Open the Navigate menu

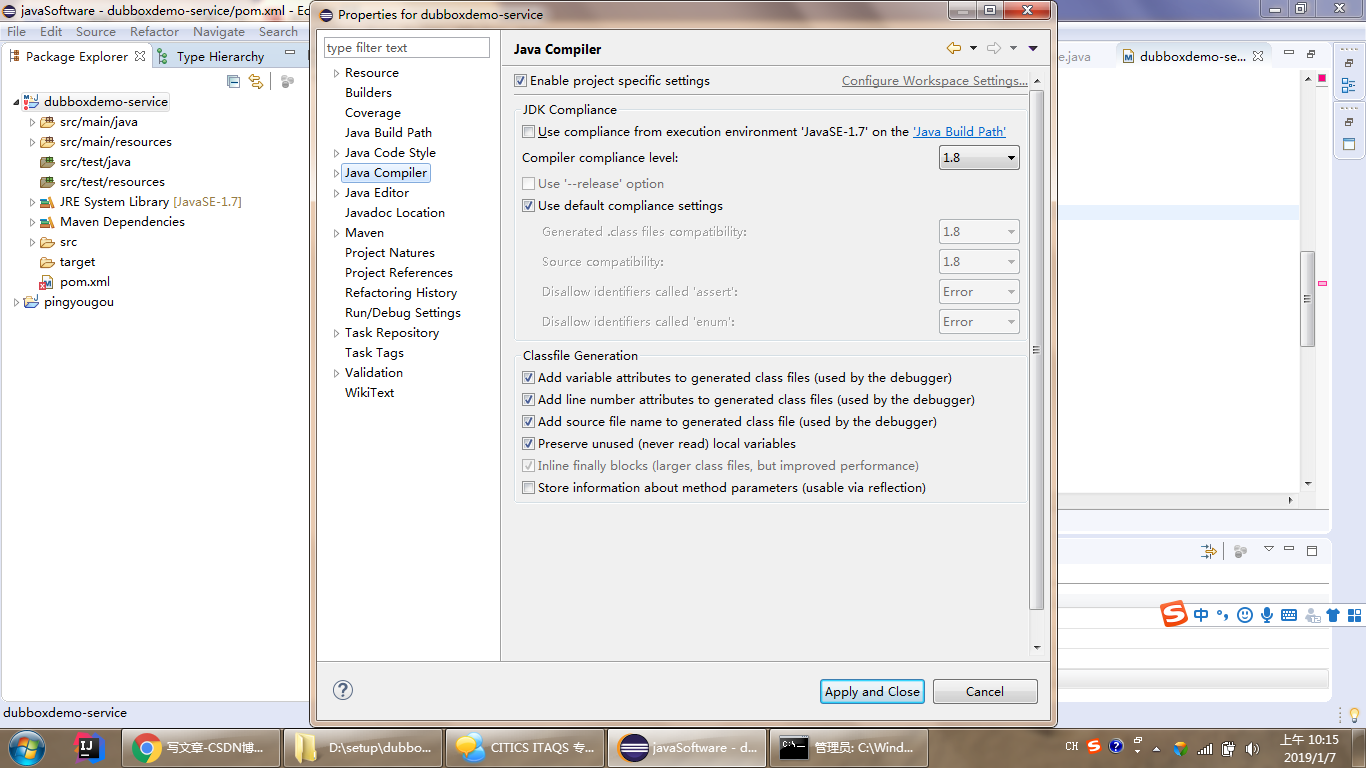click(218, 31)
